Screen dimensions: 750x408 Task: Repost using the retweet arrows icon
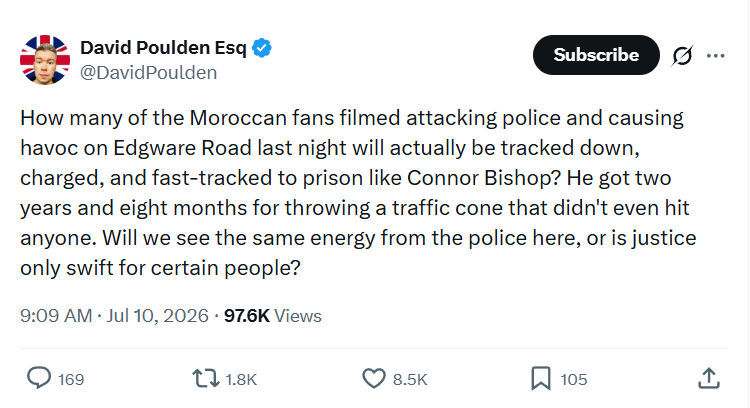[x=206, y=378]
